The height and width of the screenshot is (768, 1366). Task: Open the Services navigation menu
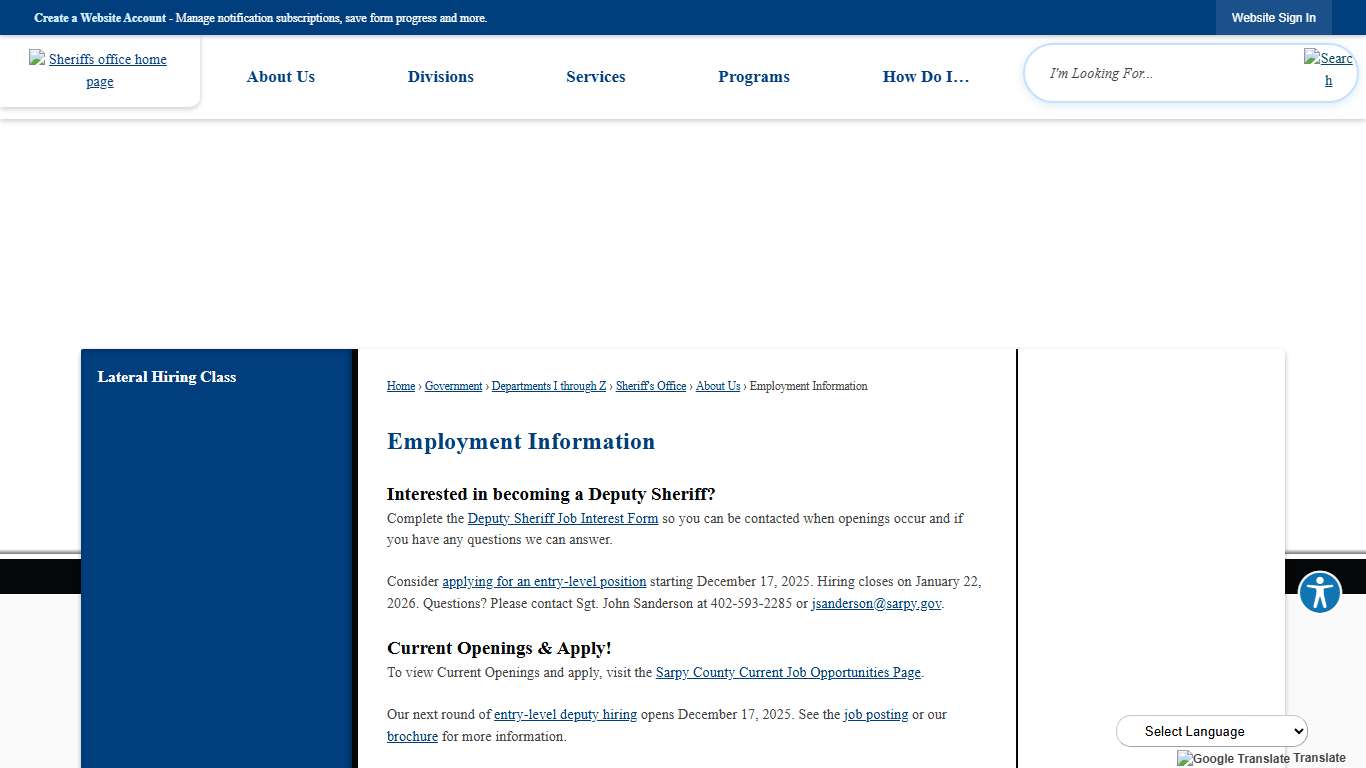[x=595, y=76]
